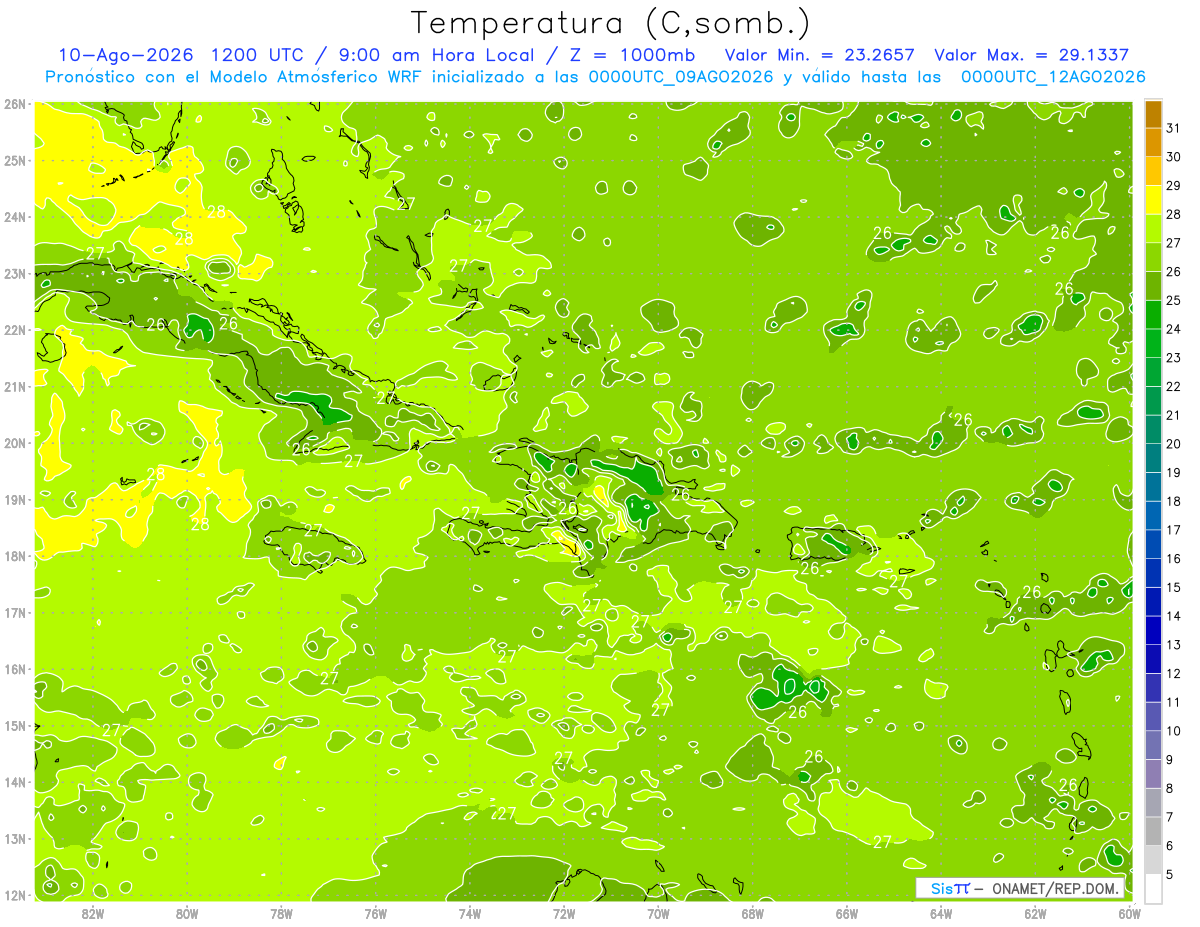Screen dimensions: 1200x927
Task: Click the latitude label 12N
Action: click(15, 895)
